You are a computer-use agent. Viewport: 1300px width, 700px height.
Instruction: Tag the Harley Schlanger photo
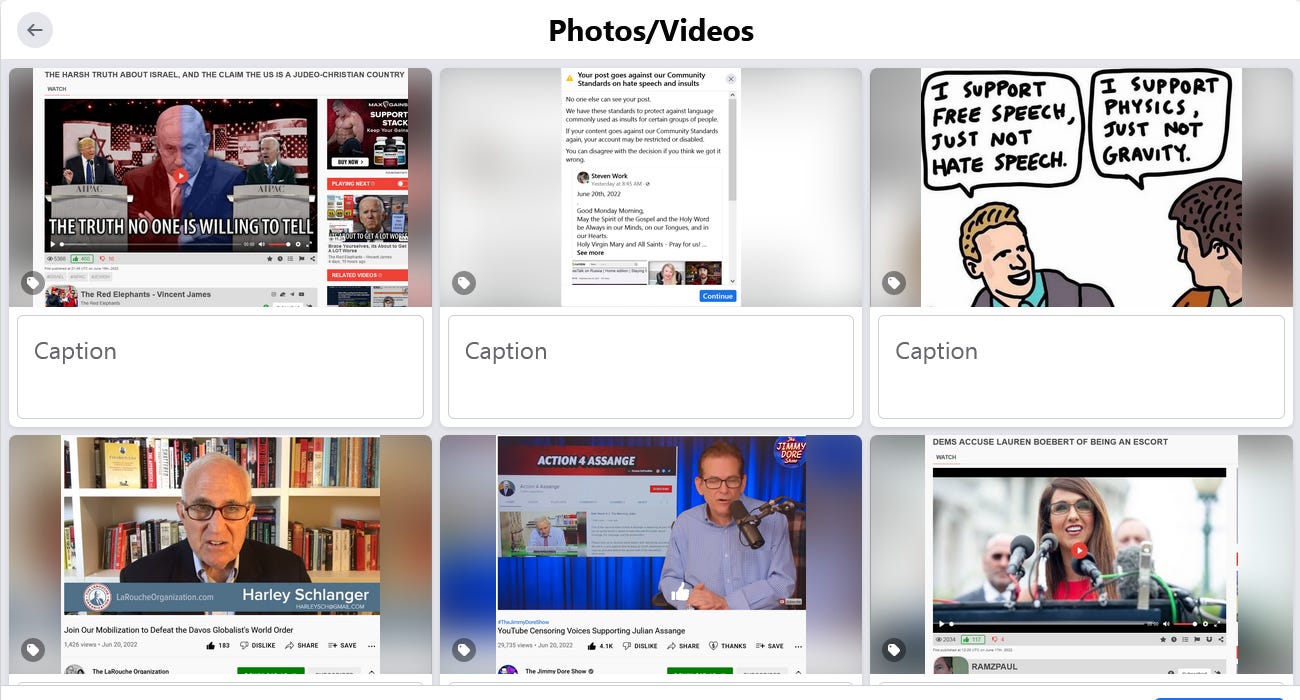pos(33,650)
